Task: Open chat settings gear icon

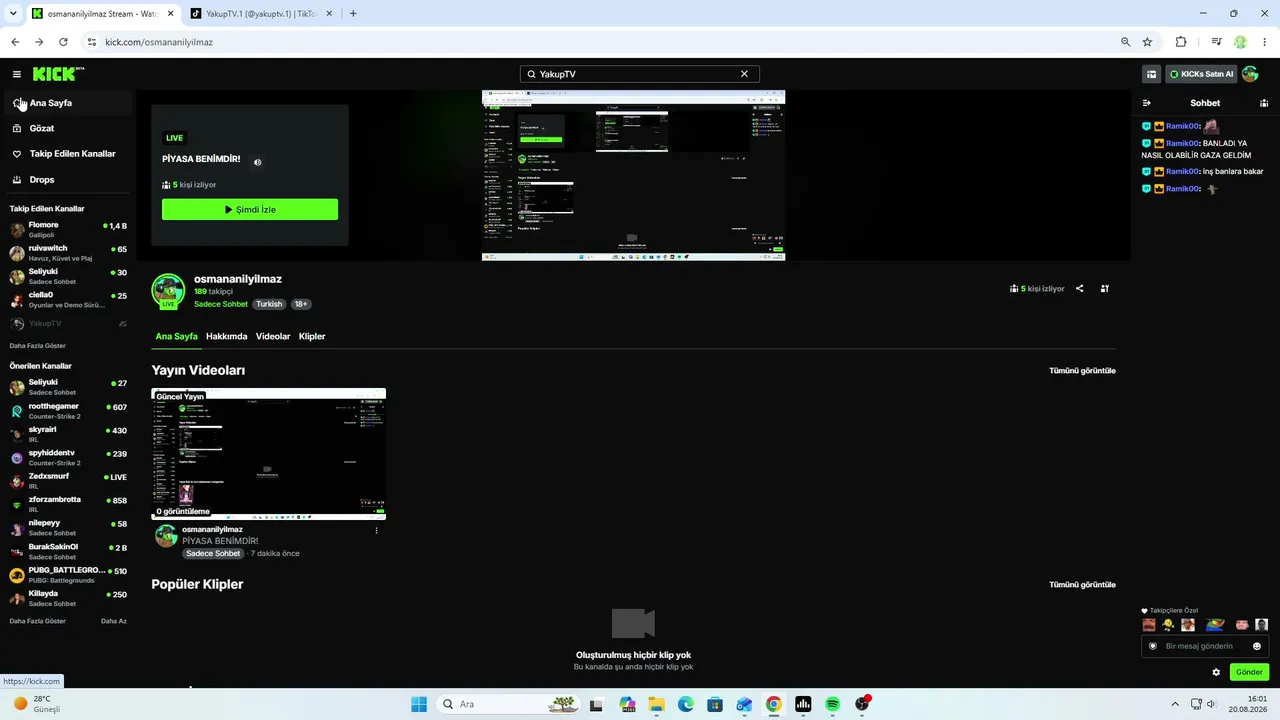Action: coord(1216,672)
